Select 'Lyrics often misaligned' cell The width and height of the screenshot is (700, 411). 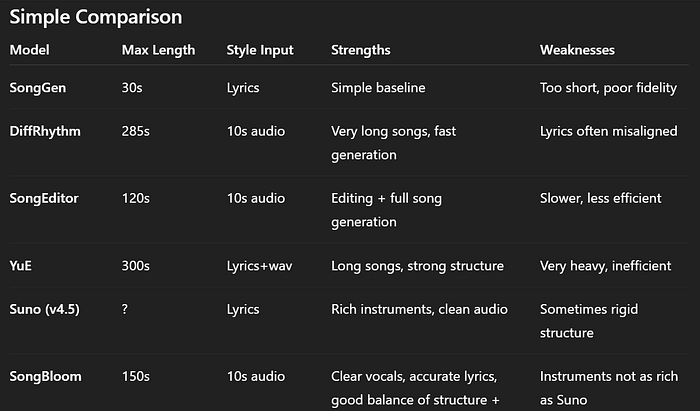[x=608, y=131]
